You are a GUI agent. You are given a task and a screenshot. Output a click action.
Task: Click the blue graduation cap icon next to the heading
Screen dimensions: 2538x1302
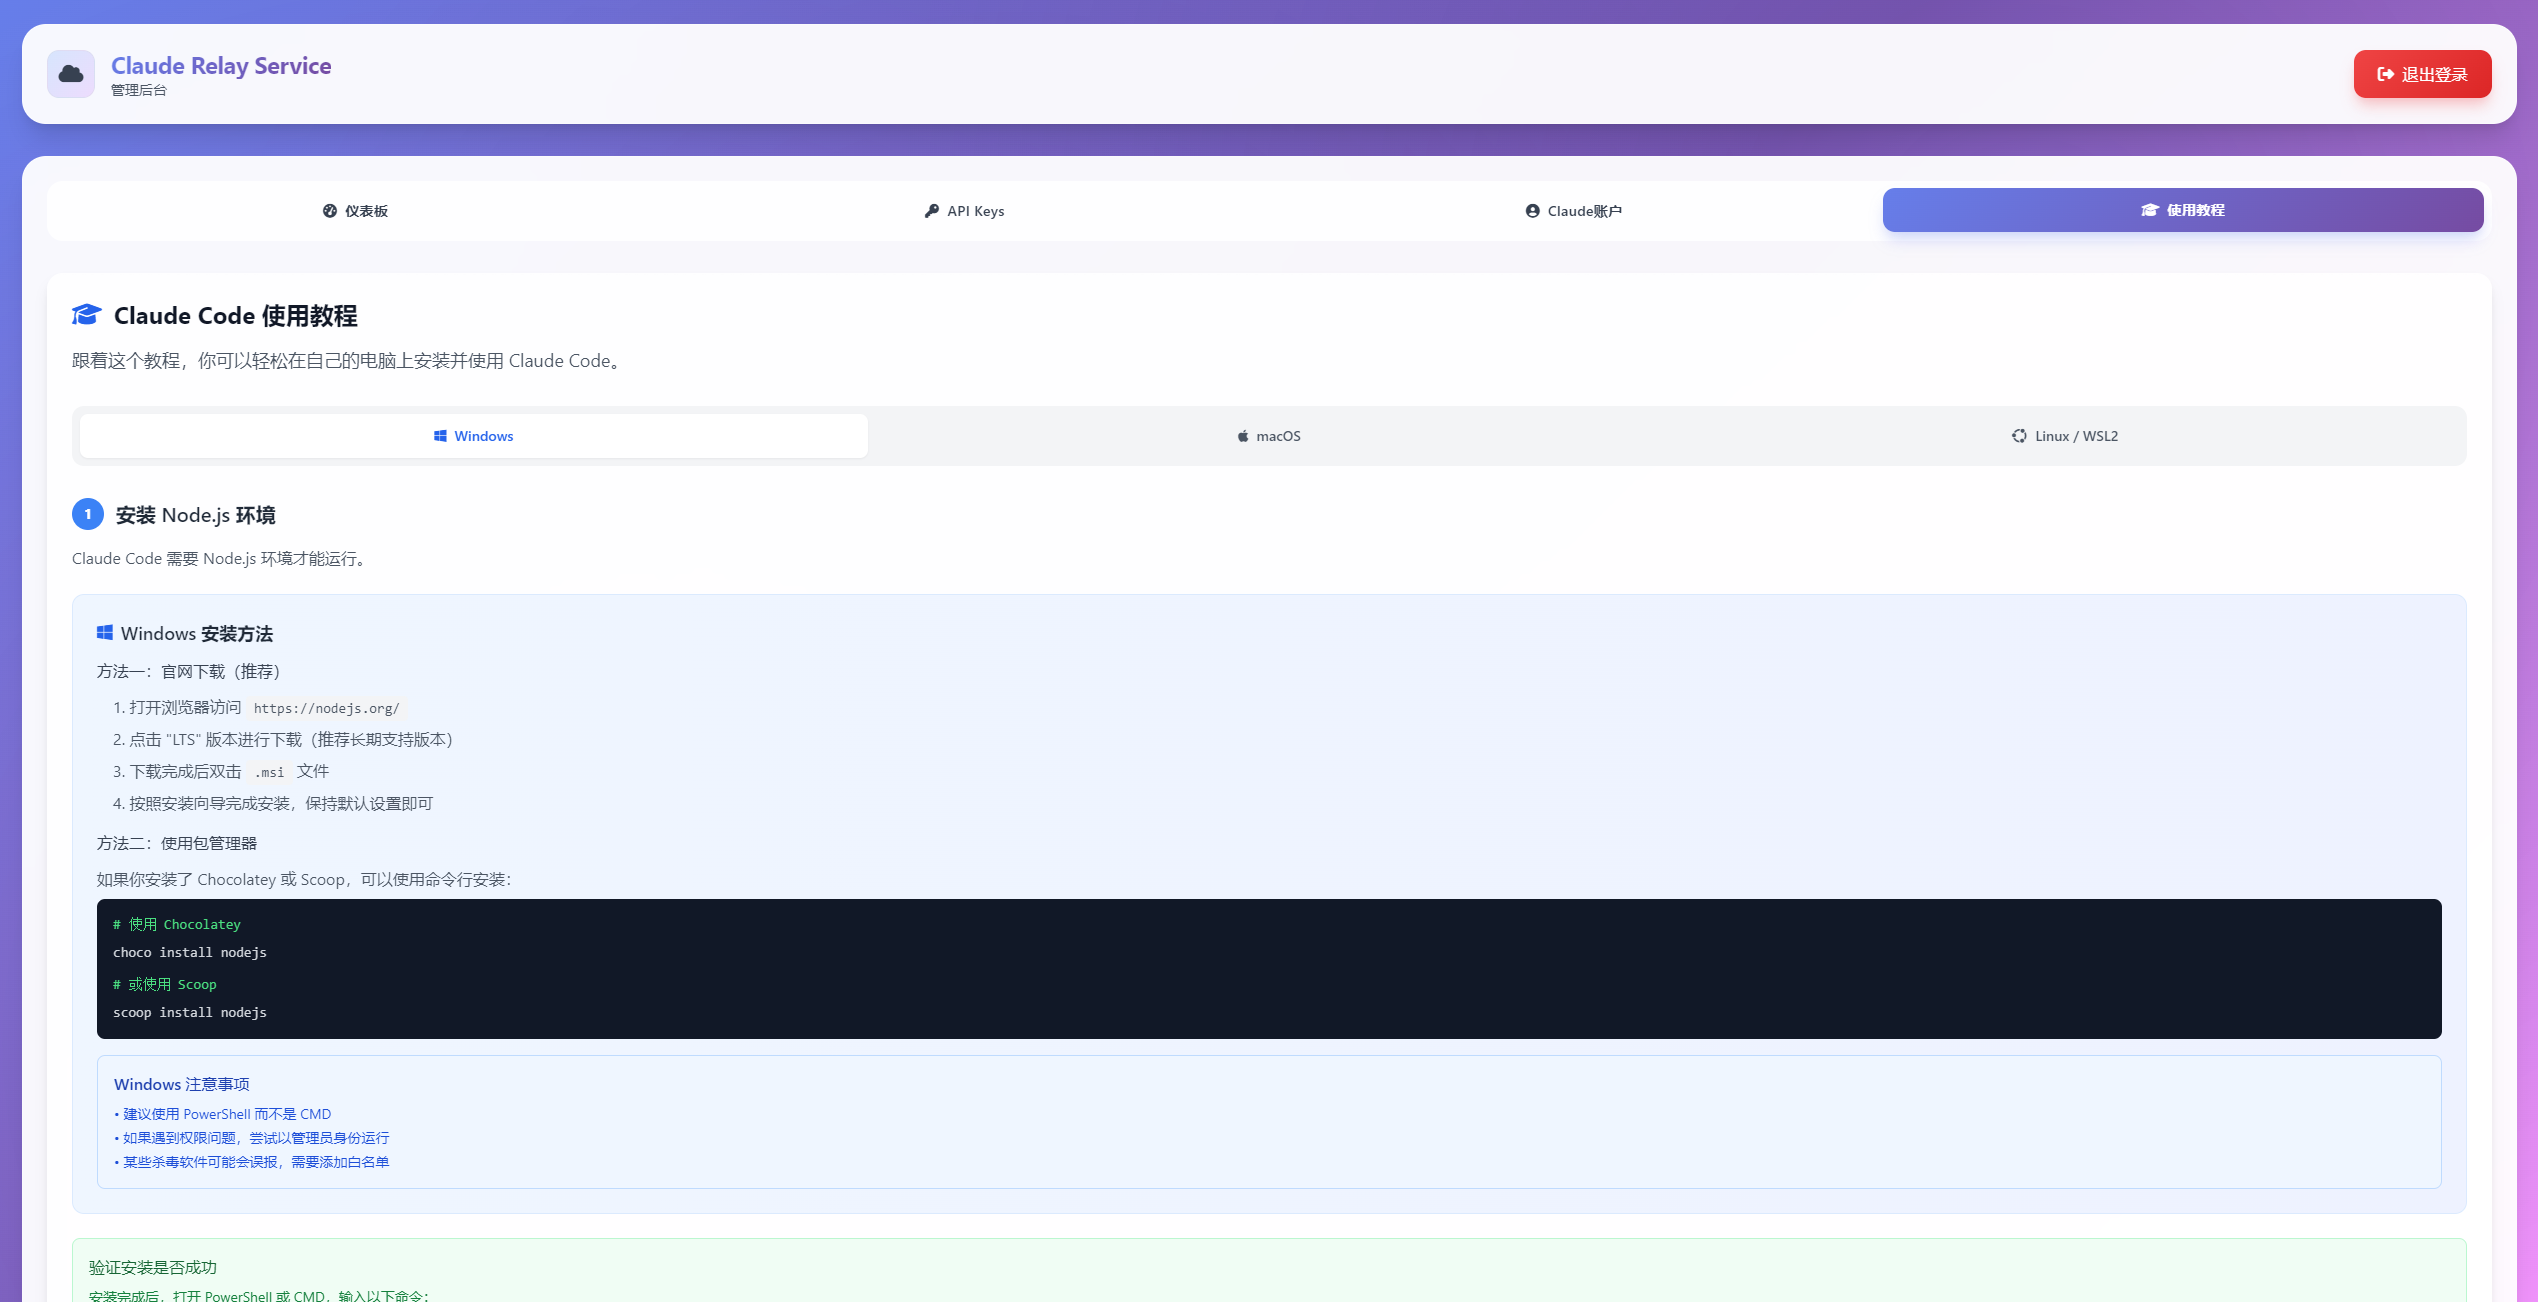(x=87, y=315)
